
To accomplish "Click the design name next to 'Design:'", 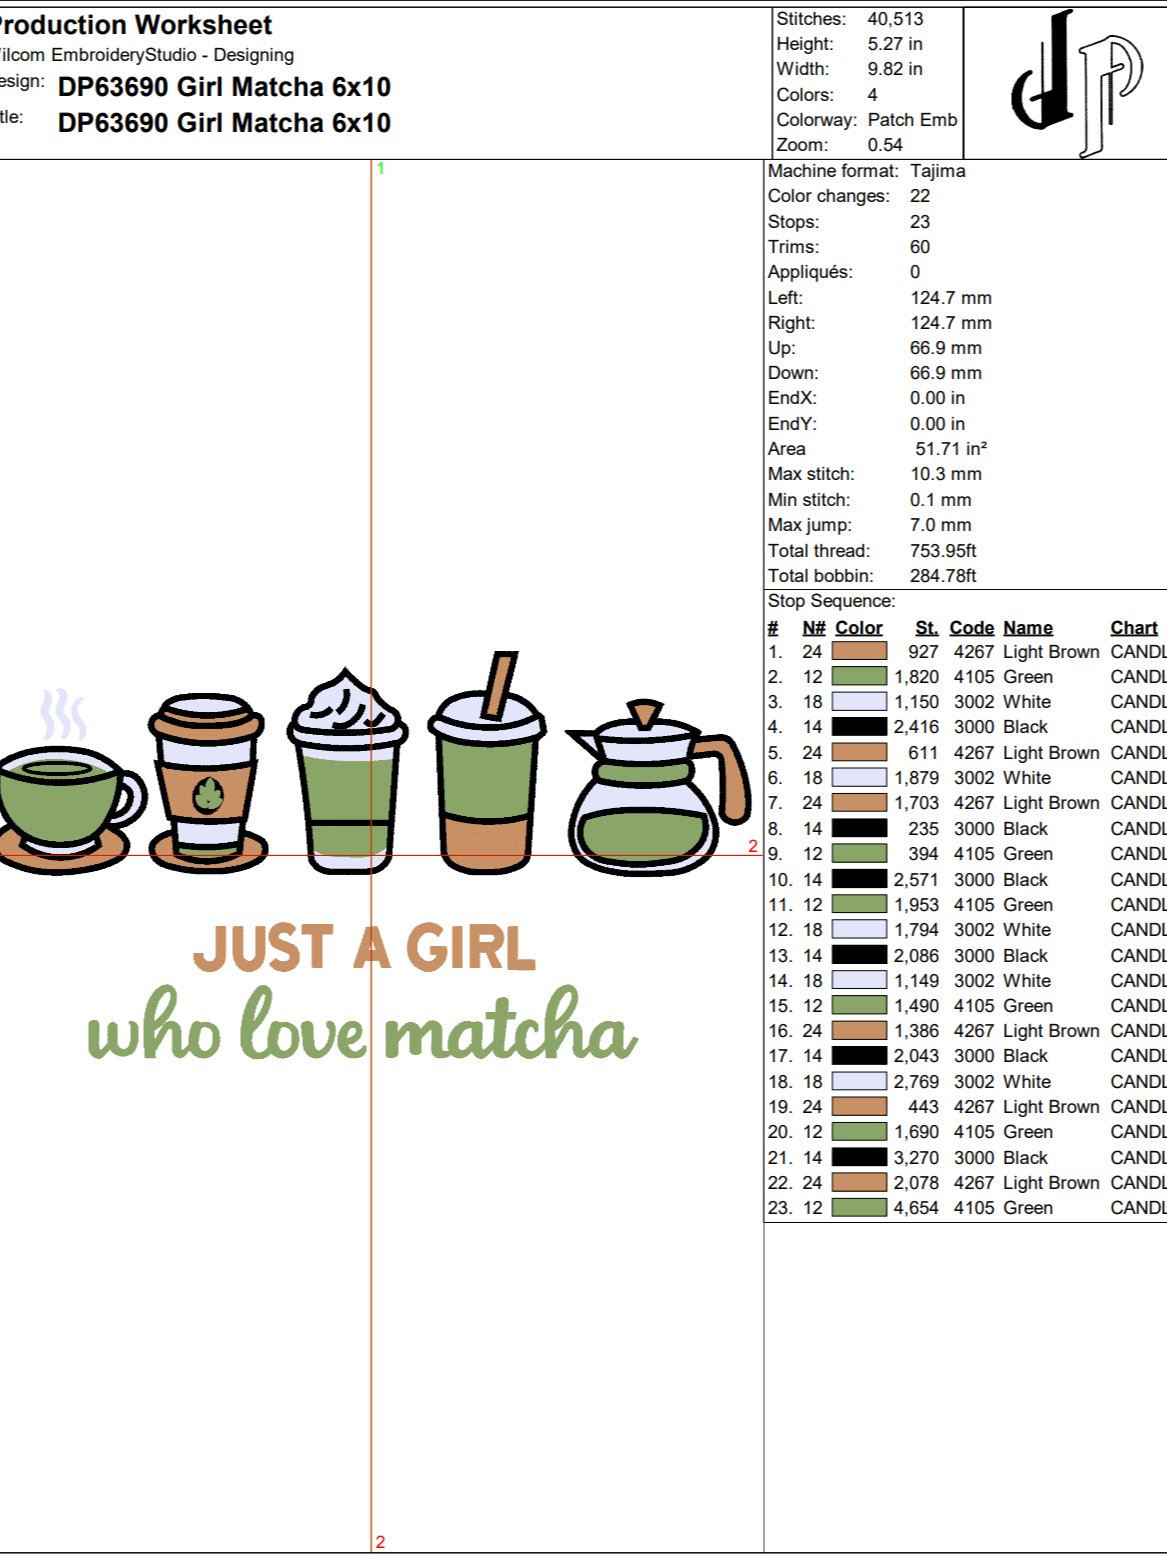I will tap(224, 87).
